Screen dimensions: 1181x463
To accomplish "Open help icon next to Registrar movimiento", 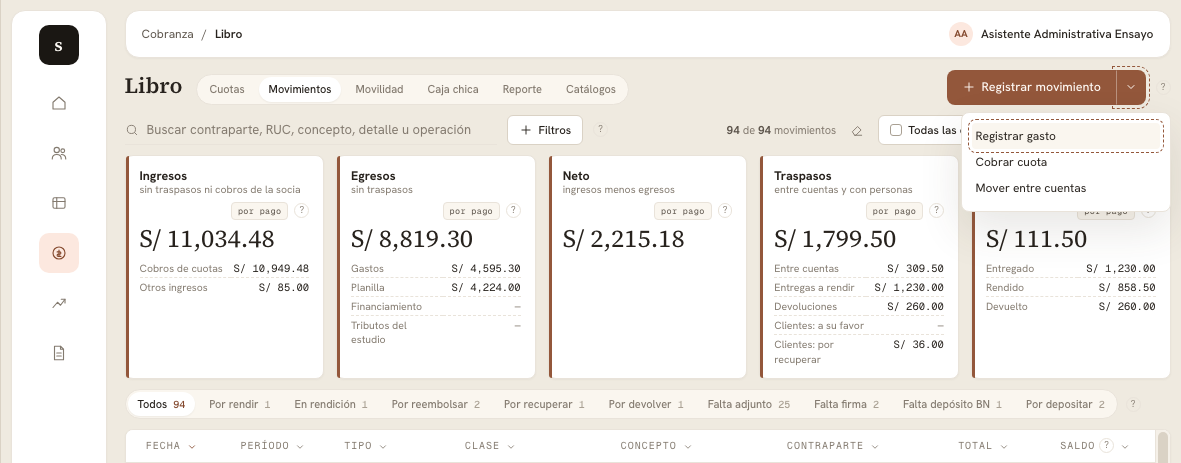I will click(x=1163, y=87).
